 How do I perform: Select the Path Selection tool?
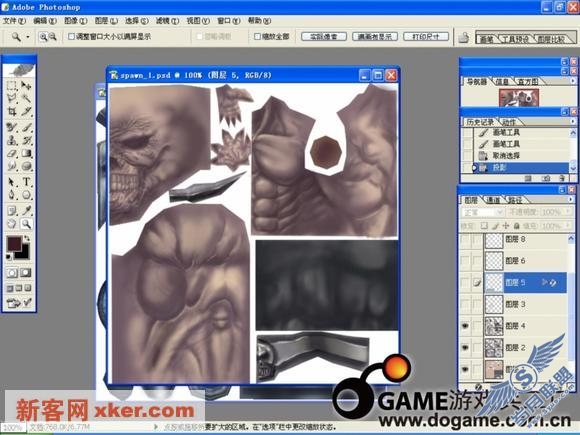pos(11,182)
